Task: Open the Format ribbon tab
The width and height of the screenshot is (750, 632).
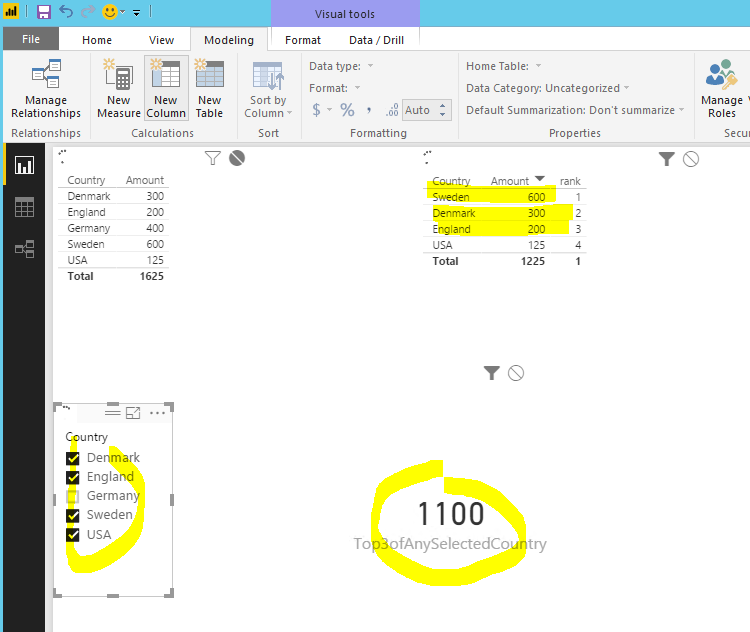Action: coord(303,40)
